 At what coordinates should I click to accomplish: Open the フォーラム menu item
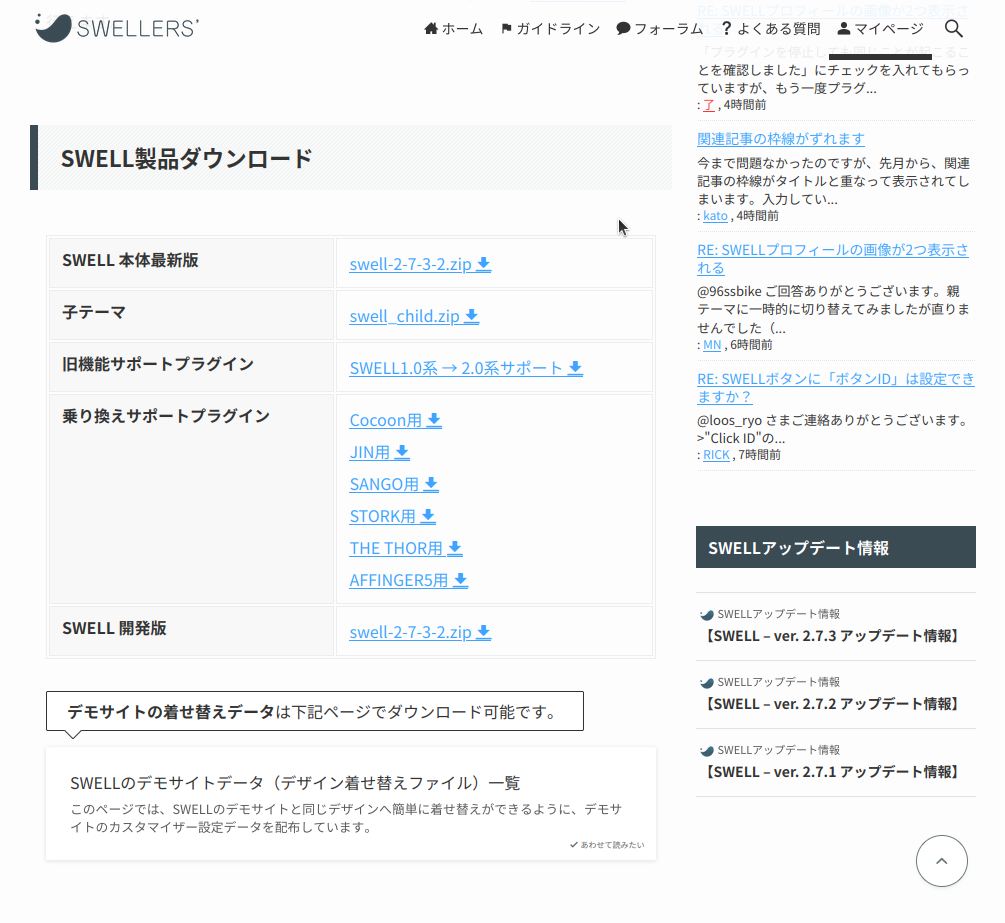[x=660, y=29]
